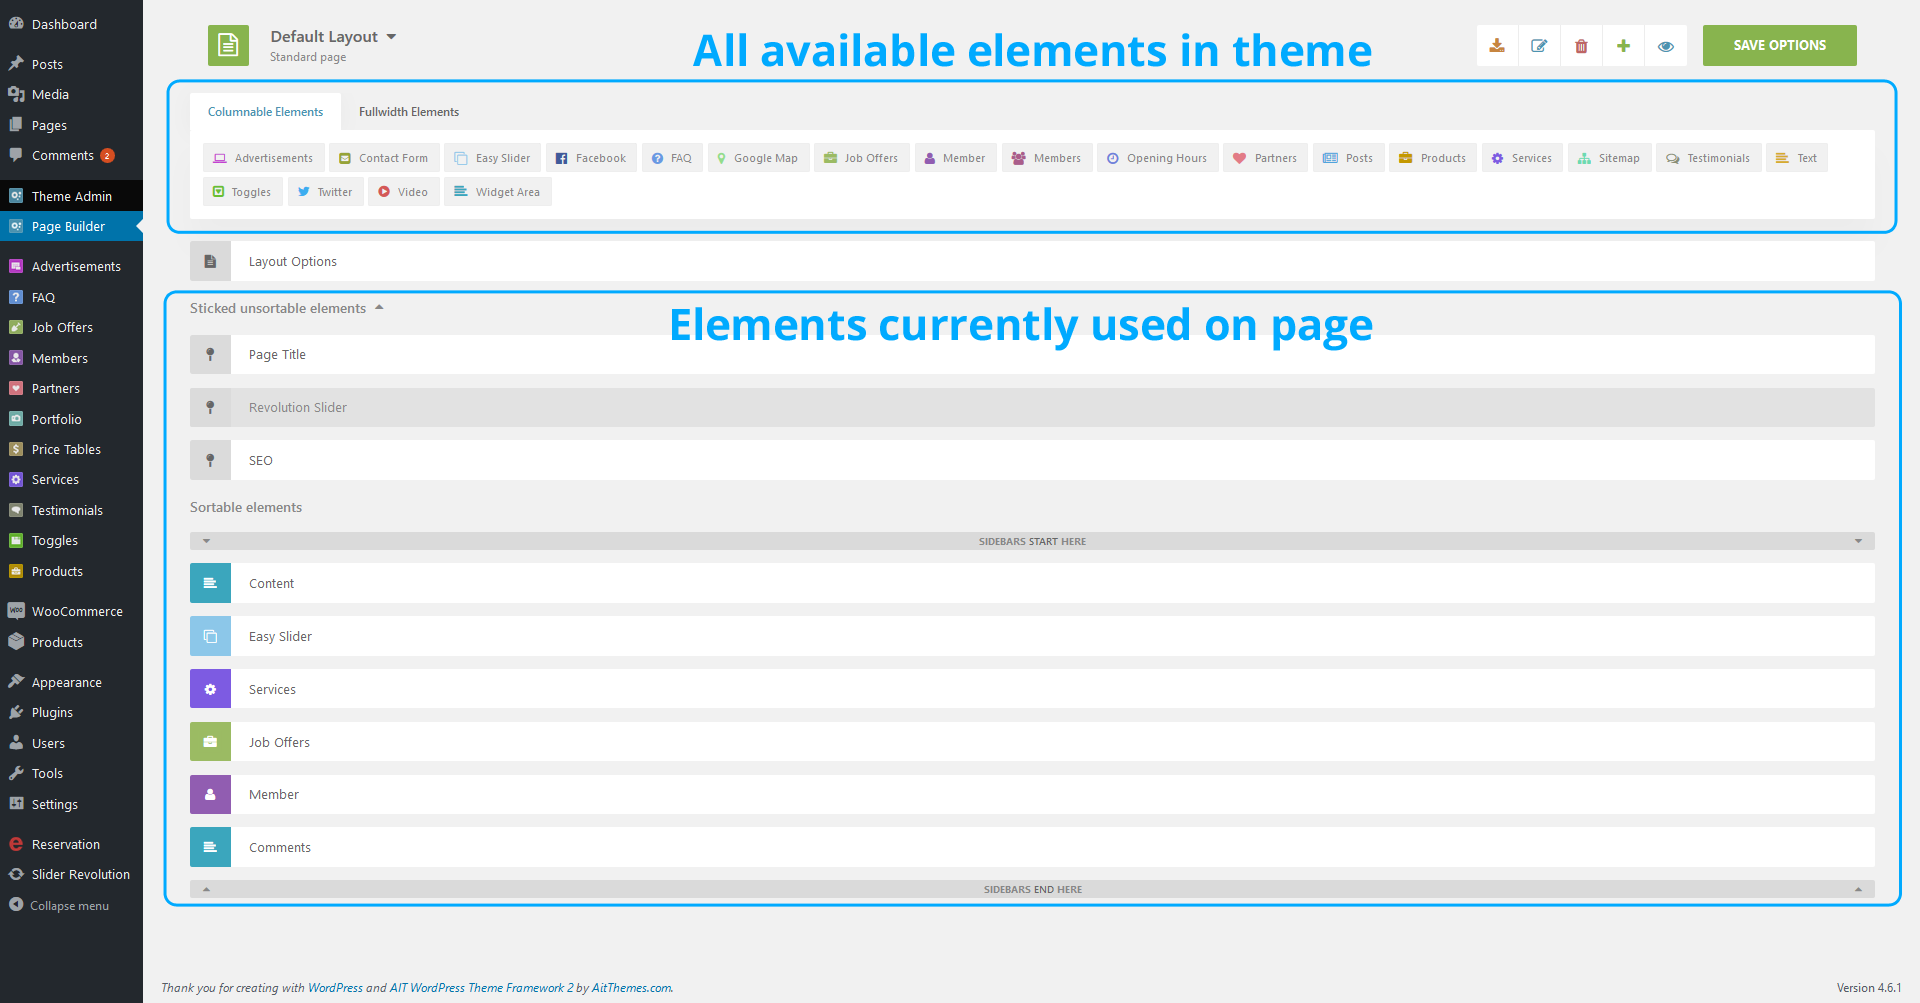This screenshot has height=1003, width=1920.
Task: Click the Revolution Slider pin icon
Action: click(x=210, y=407)
